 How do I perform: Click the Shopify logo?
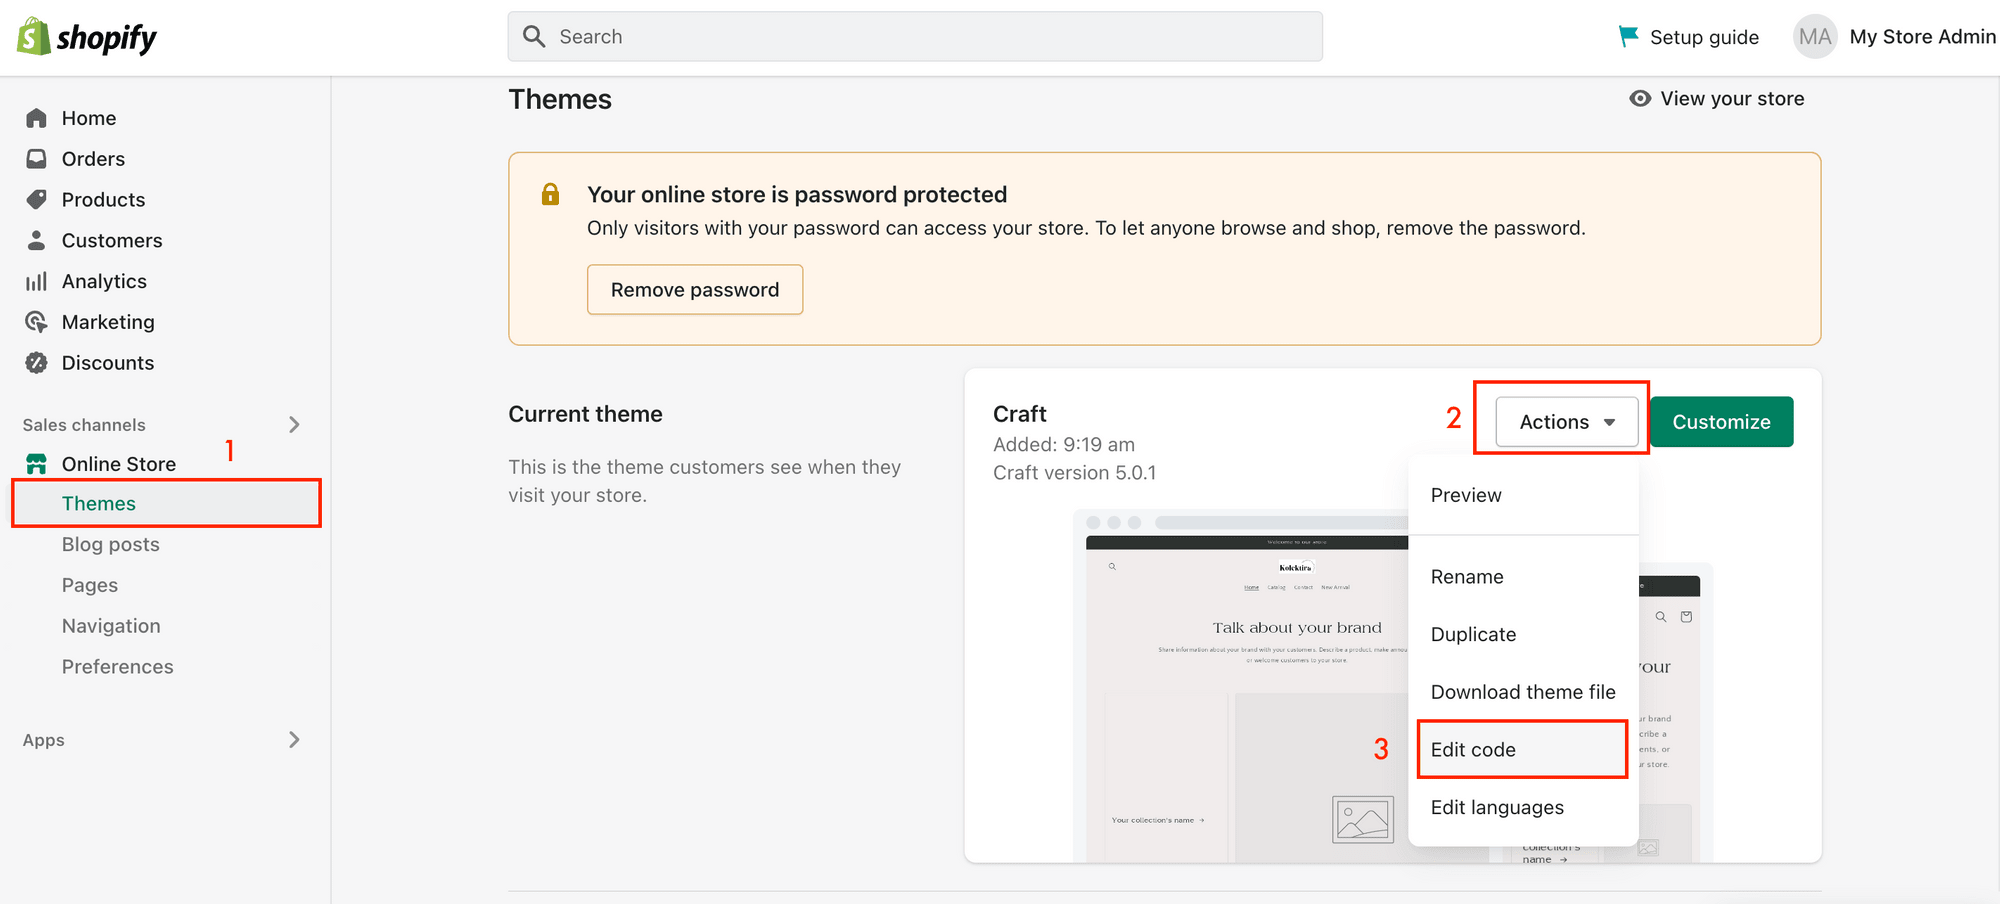coord(85,36)
